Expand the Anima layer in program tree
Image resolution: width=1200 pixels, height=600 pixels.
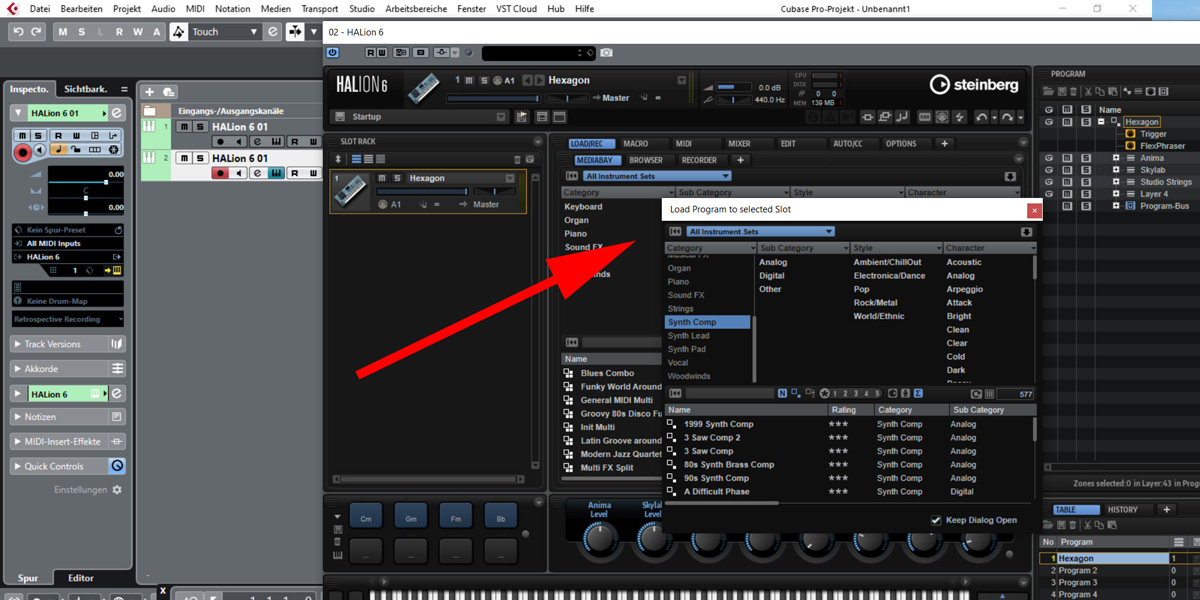point(1116,158)
